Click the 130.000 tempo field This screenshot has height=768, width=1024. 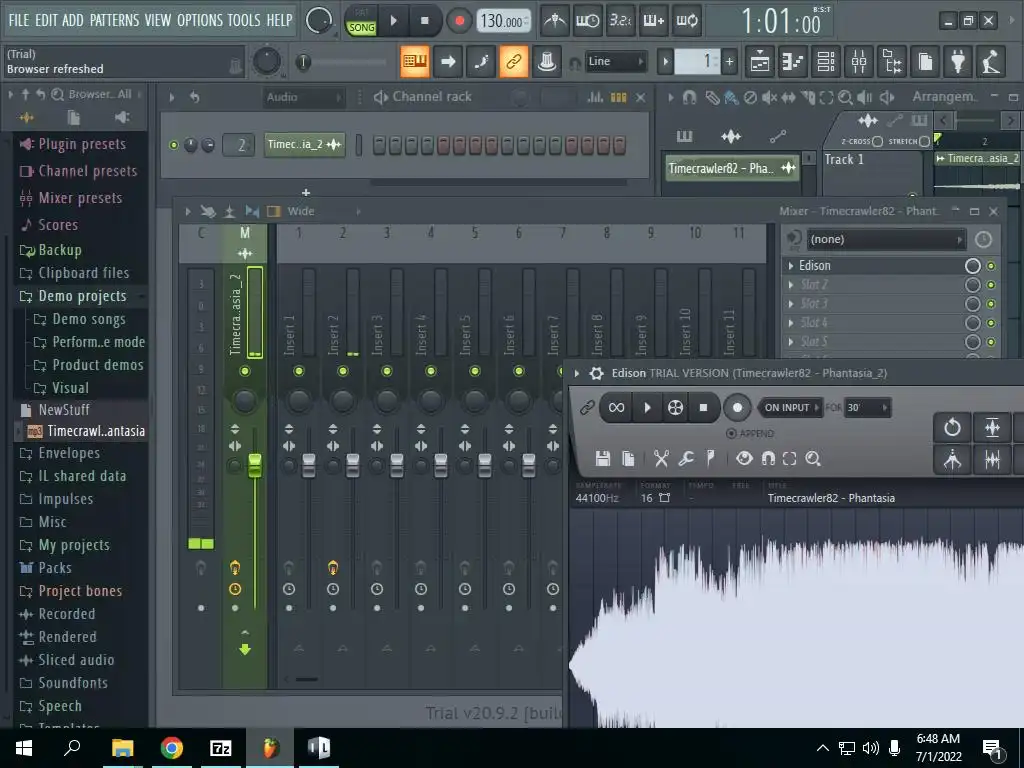pyautogui.click(x=504, y=21)
